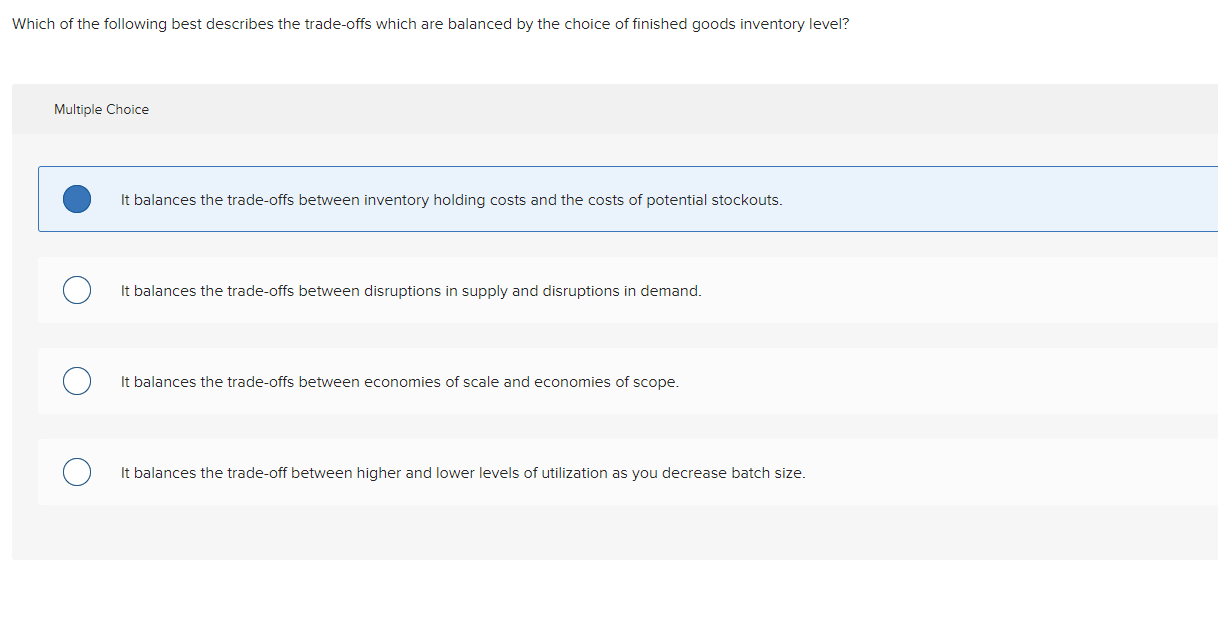The image size is (1218, 621).
Task: Deselect the currently filled first radio button
Action: coord(77,199)
